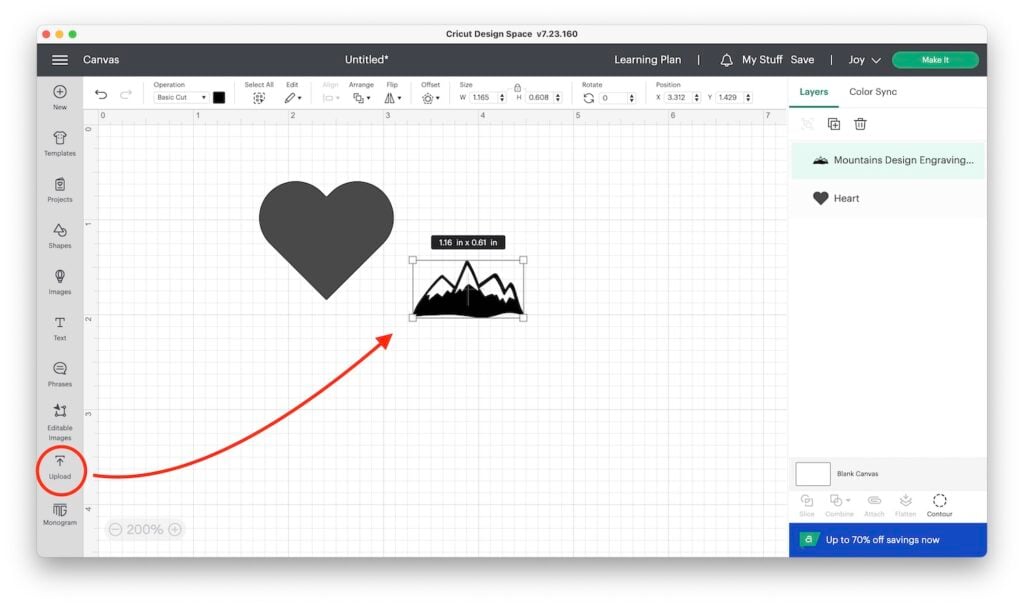Click New in the left sidebar

pos(59,97)
